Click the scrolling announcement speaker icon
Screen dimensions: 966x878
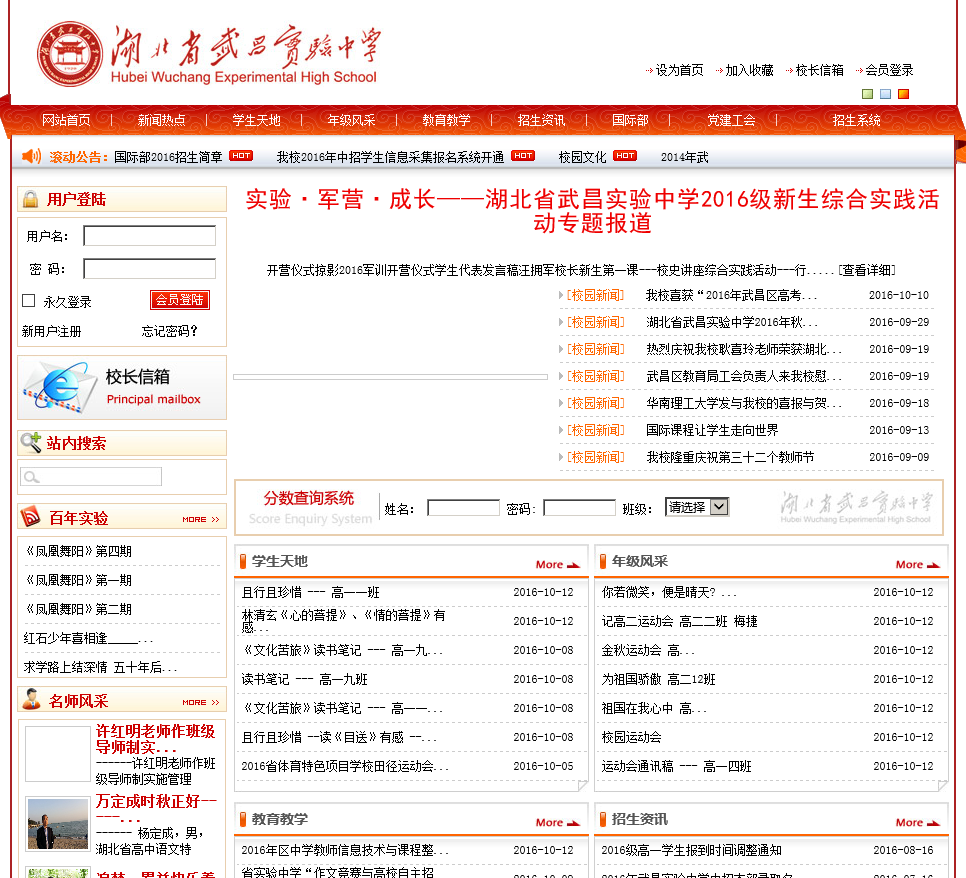tap(31, 156)
